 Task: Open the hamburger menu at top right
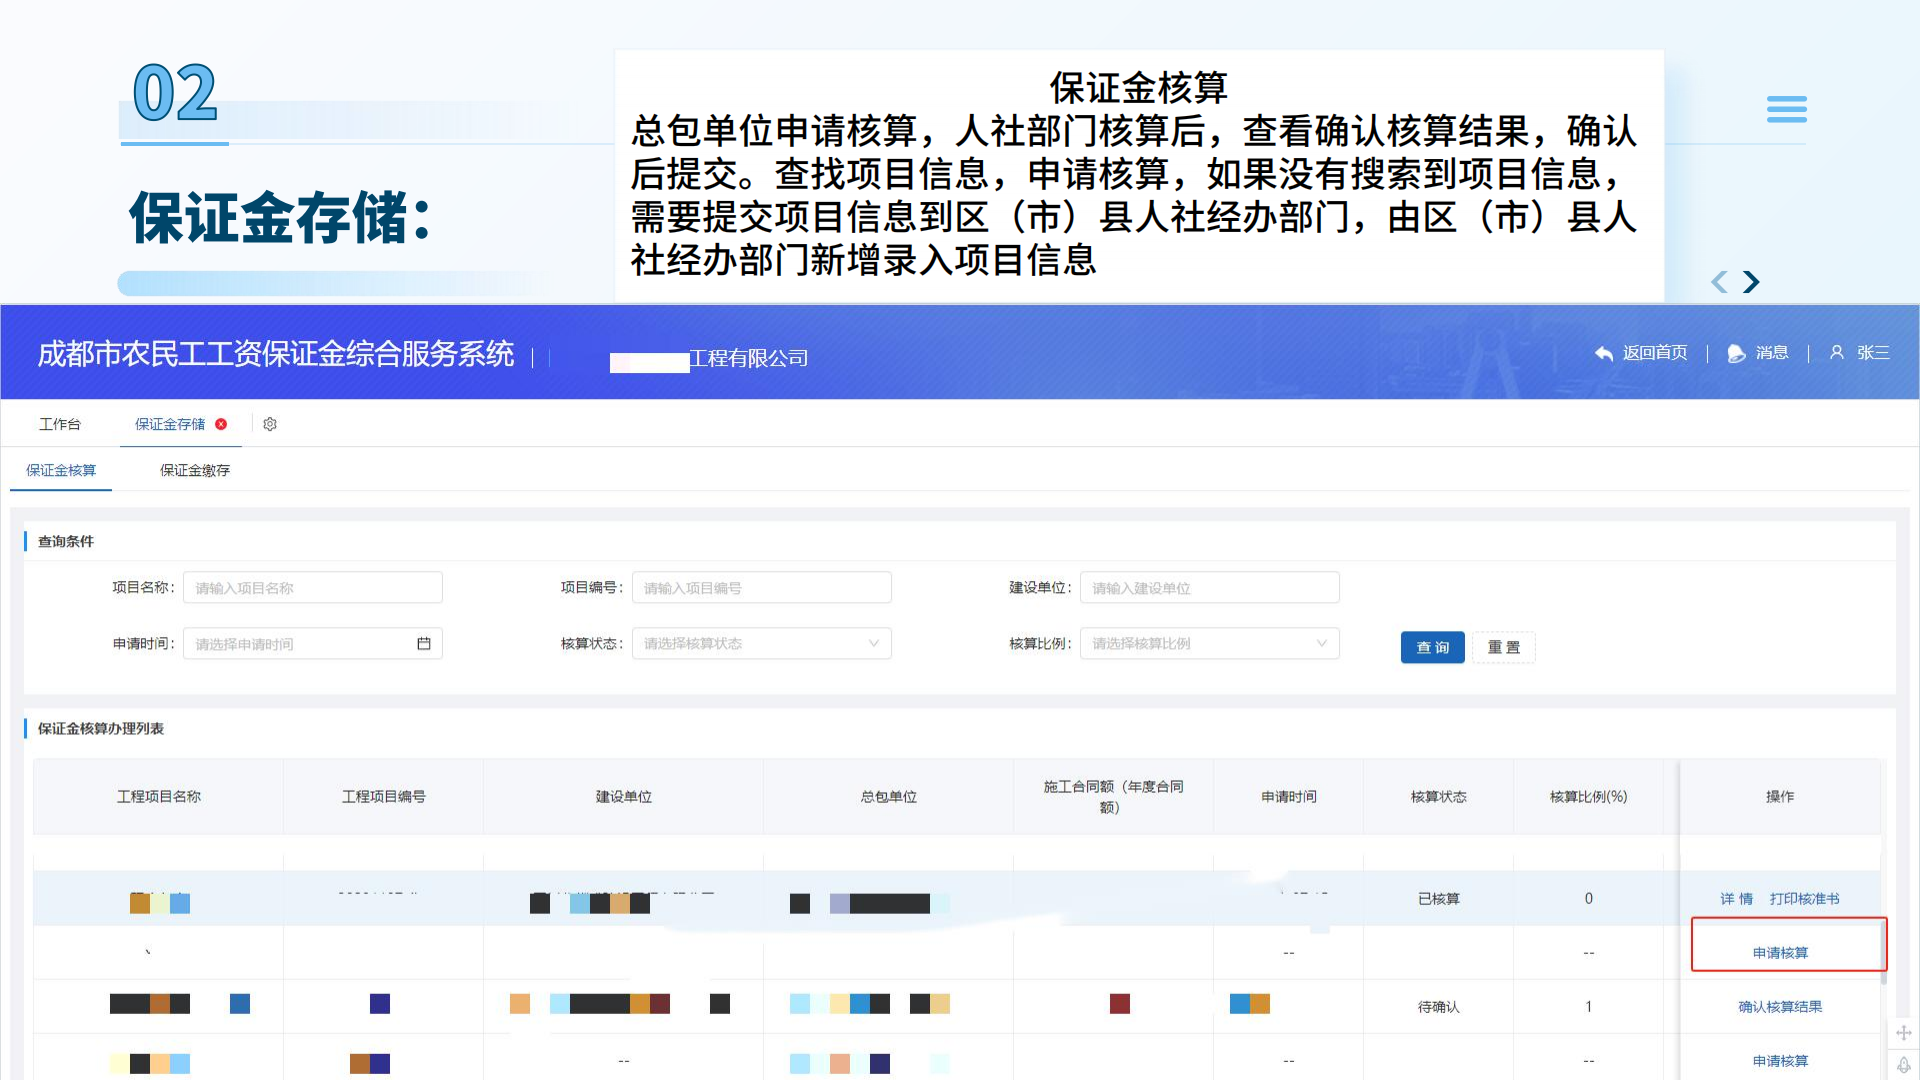pyautogui.click(x=1786, y=109)
